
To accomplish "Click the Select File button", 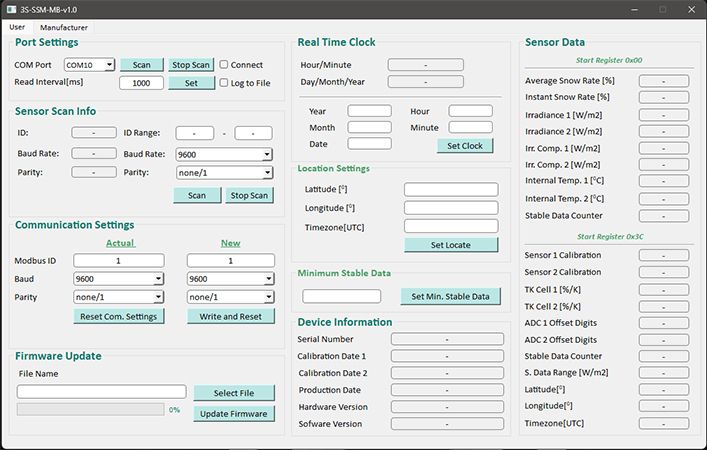I will pyautogui.click(x=234, y=393).
